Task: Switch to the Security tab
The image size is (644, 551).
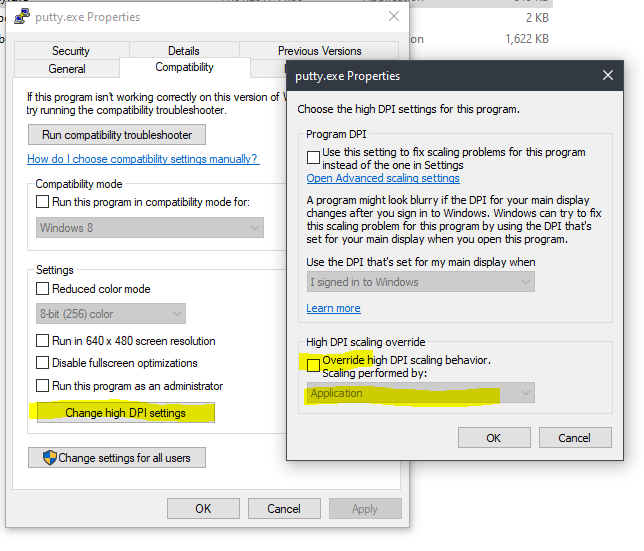Action: point(71,51)
